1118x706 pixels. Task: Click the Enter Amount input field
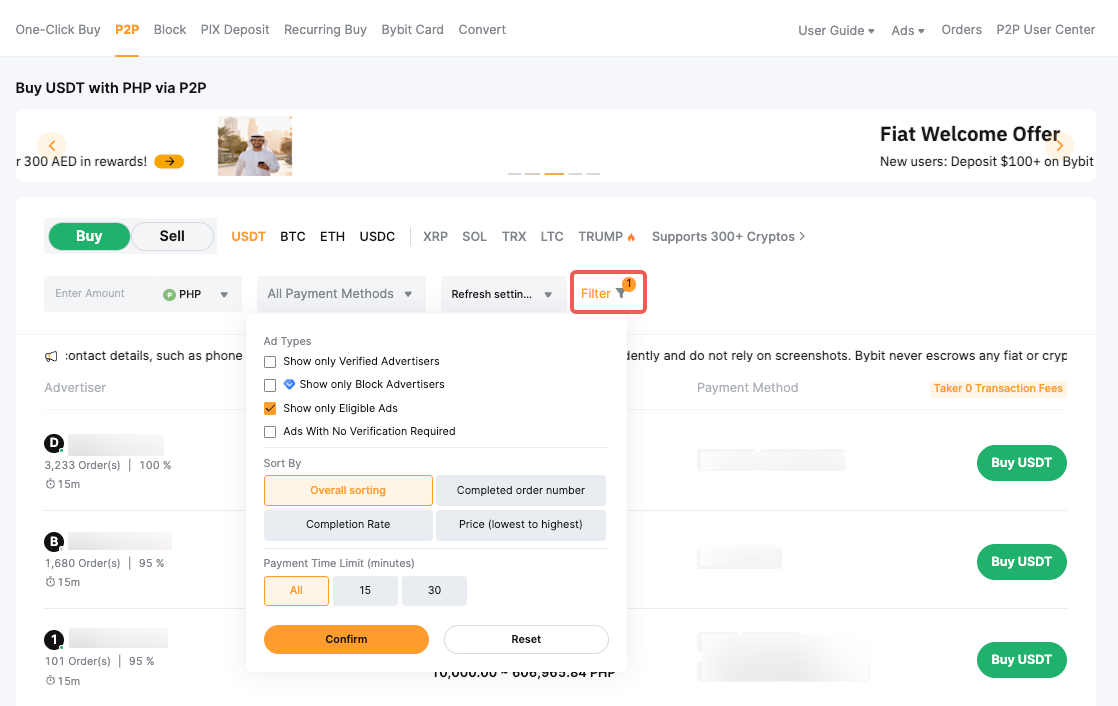98,294
